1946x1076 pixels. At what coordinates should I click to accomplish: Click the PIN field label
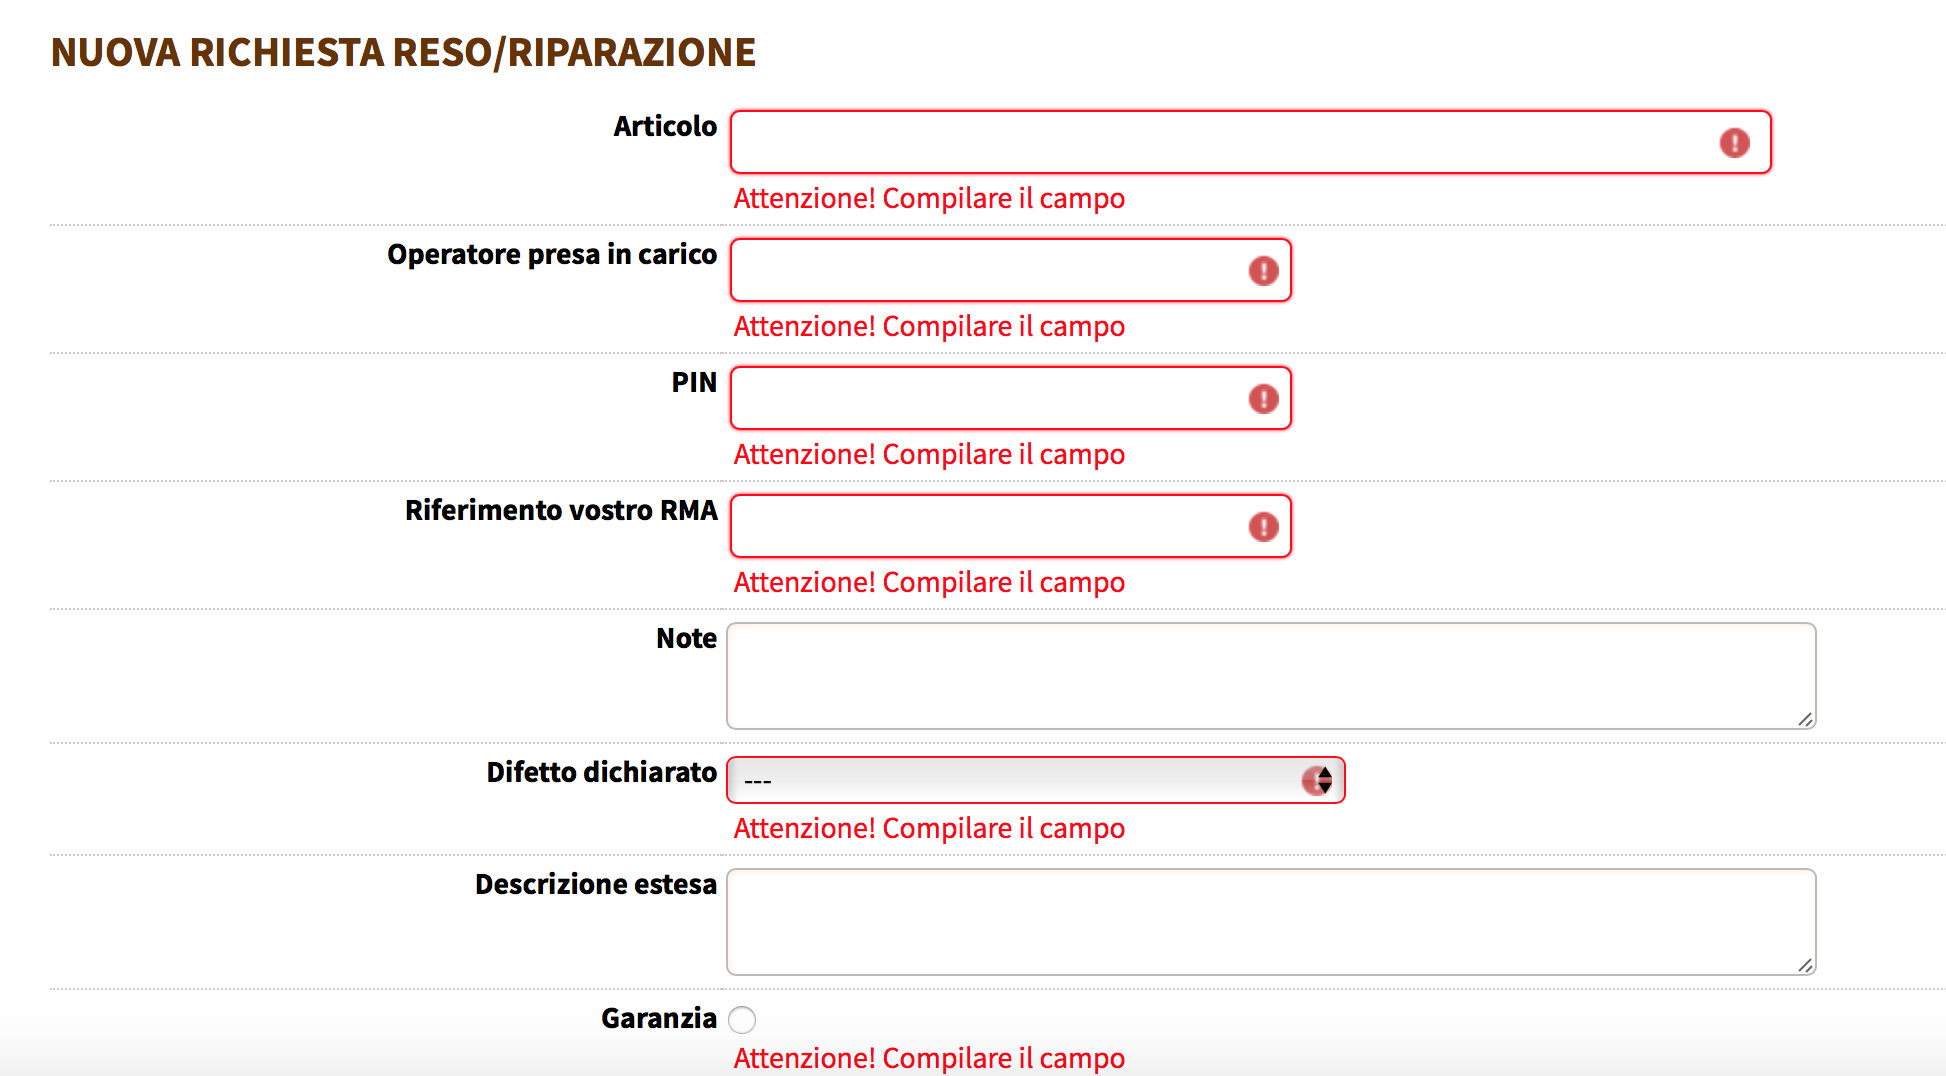[x=694, y=383]
